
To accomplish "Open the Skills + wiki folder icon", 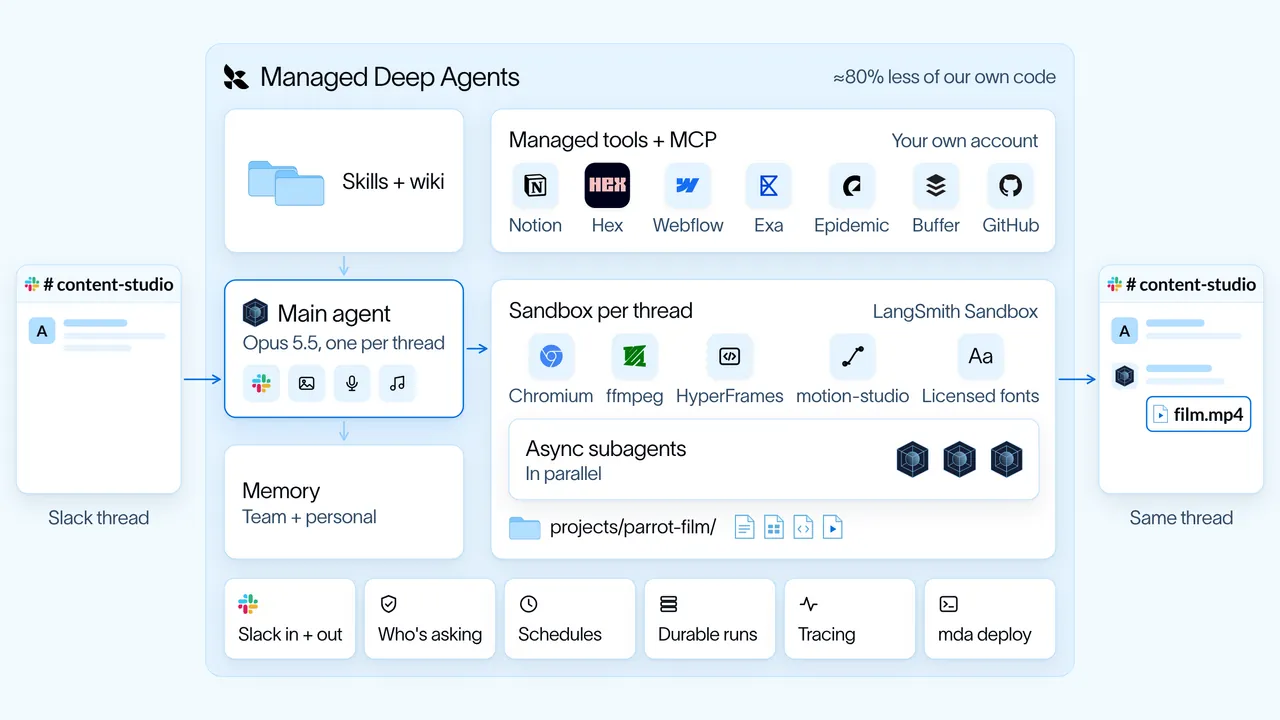I will 286,183.
